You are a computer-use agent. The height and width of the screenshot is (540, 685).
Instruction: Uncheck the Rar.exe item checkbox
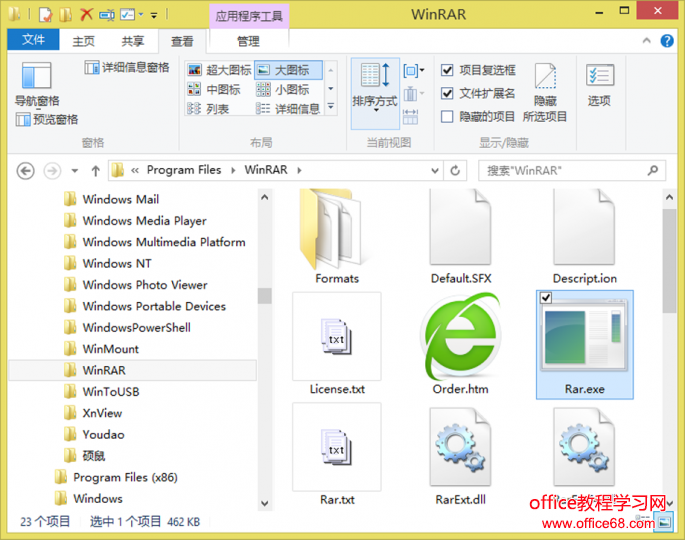pyautogui.click(x=546, y=298)
